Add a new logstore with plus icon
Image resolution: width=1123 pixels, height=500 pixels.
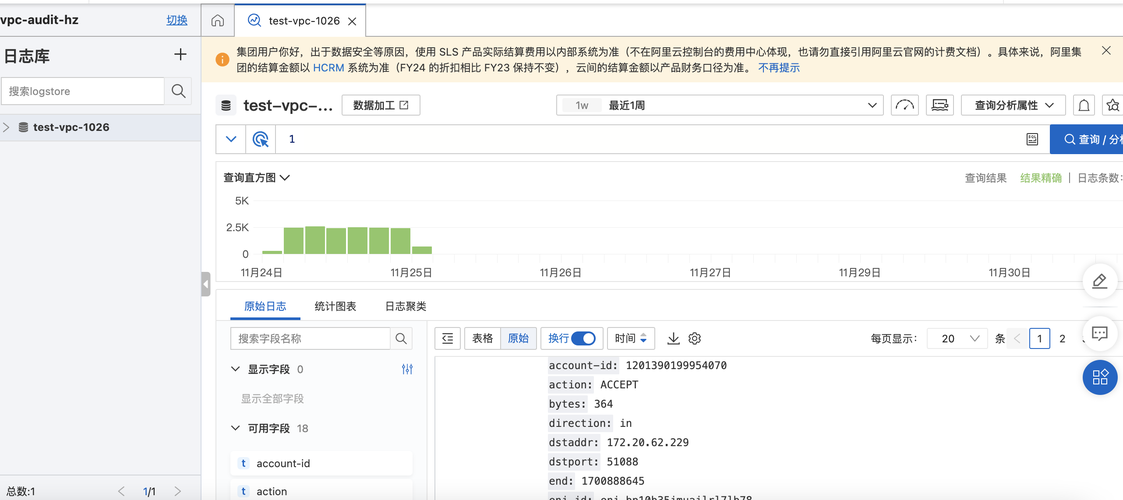pyautogui.click(x=180, y=54)
